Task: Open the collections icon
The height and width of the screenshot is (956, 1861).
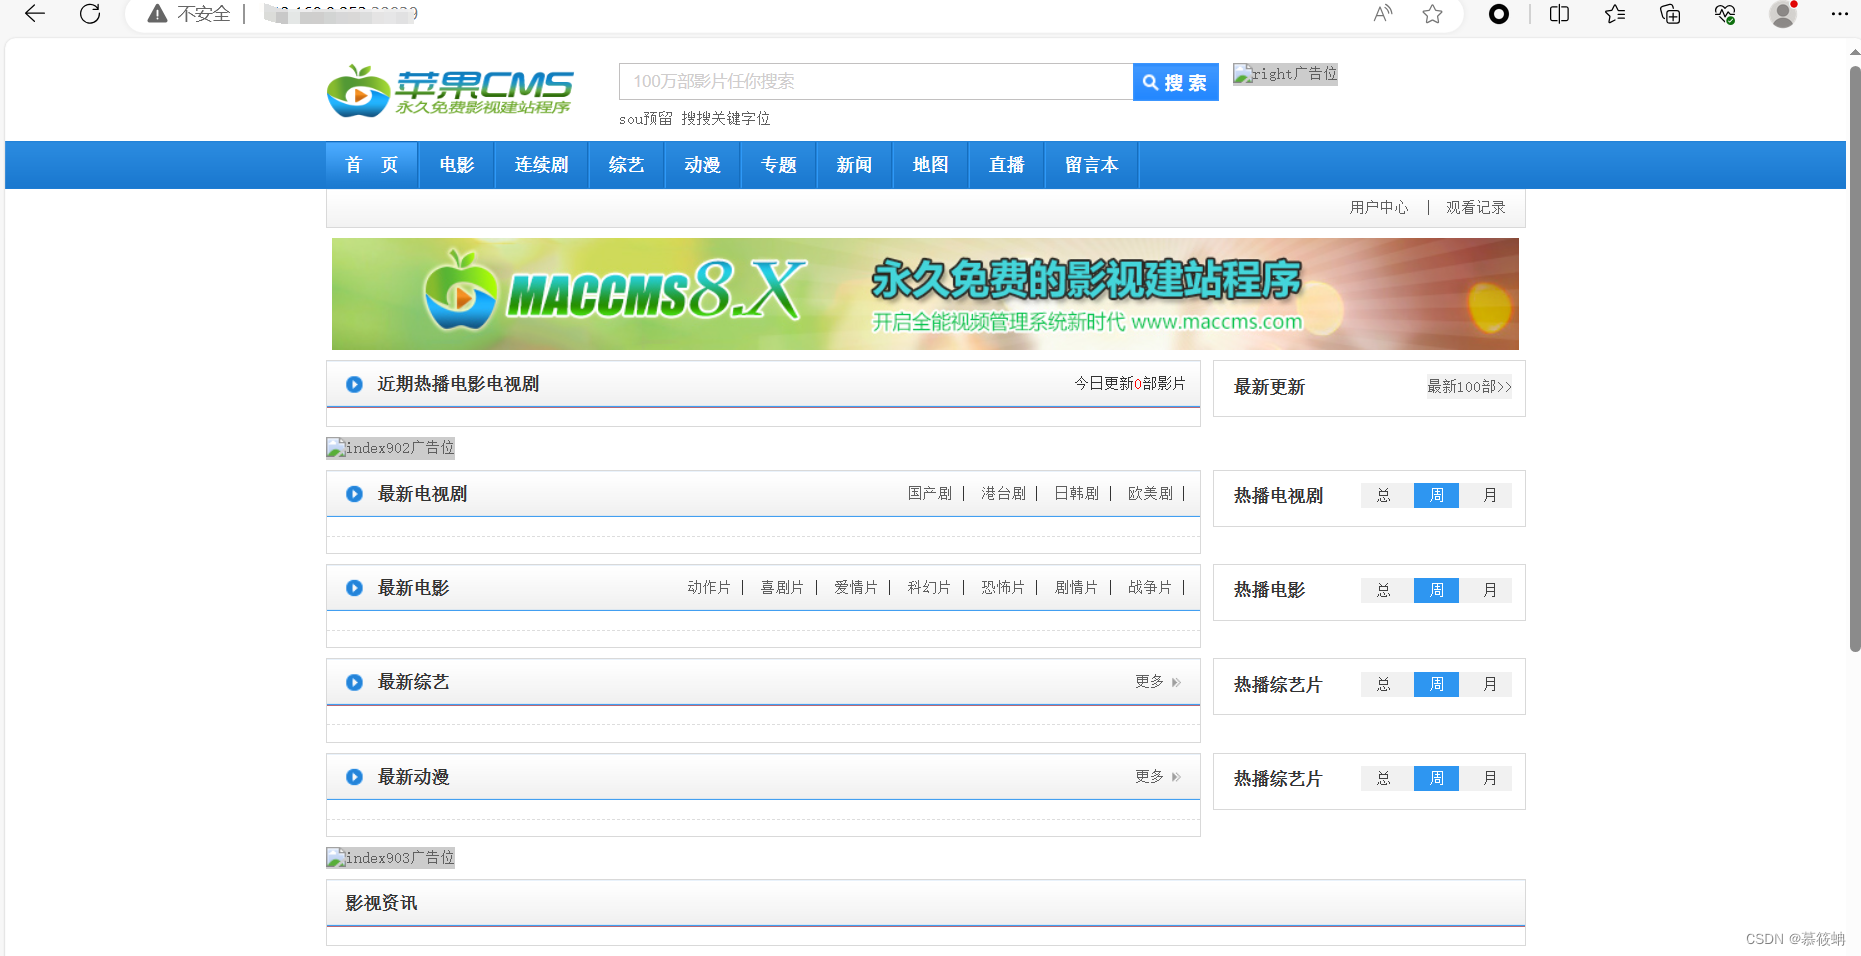Action: click(1670, 14)
